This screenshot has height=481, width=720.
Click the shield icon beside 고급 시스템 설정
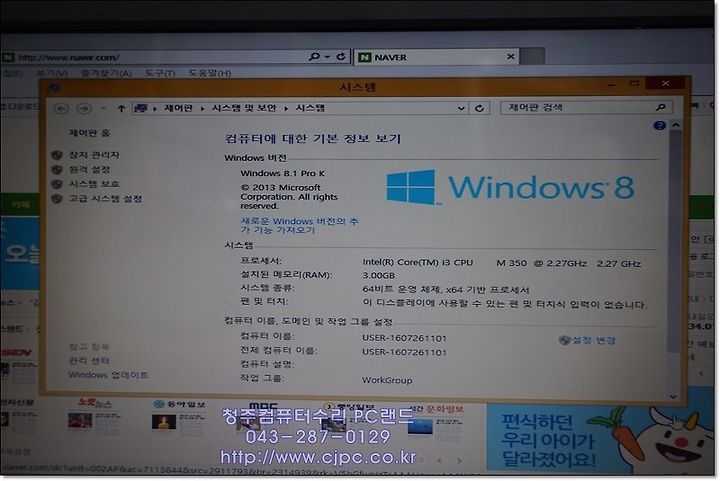pyautogui.click(x=57, y=199)
